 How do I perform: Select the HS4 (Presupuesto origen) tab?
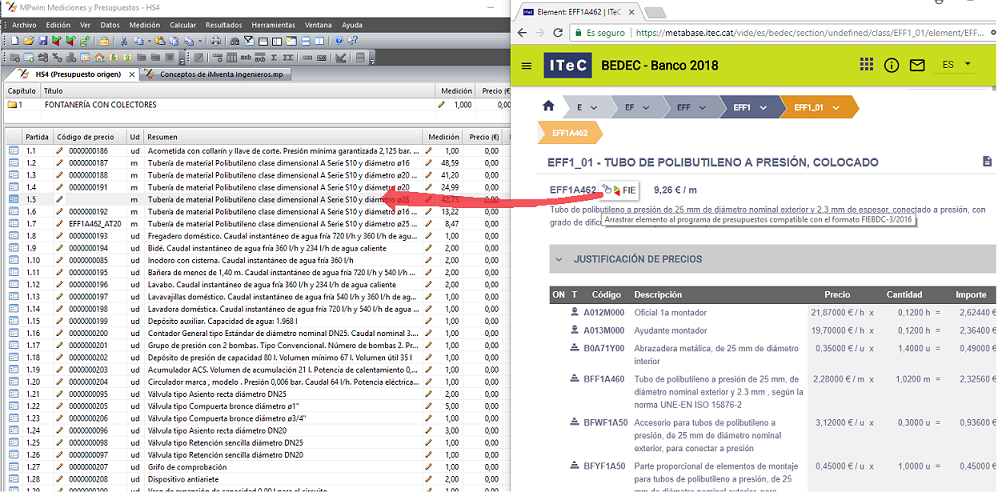coord(78,74)
